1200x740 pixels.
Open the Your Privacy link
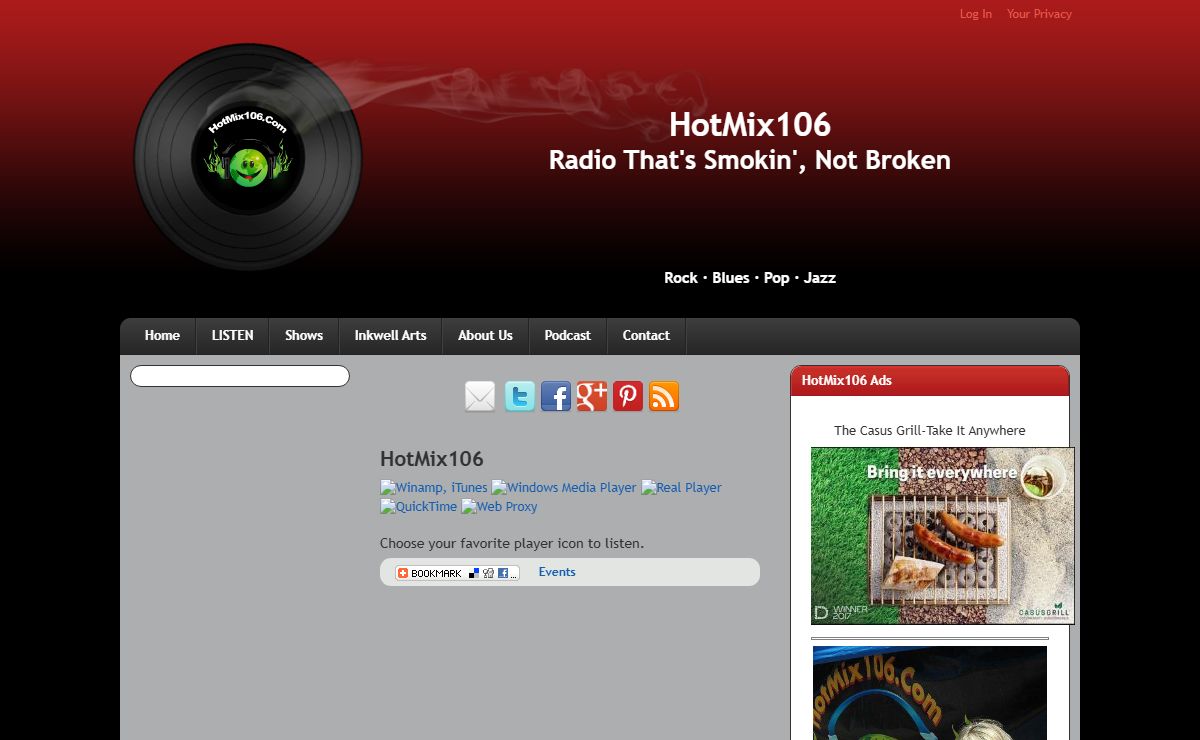pyautogui.click(x=1039, y=14)
